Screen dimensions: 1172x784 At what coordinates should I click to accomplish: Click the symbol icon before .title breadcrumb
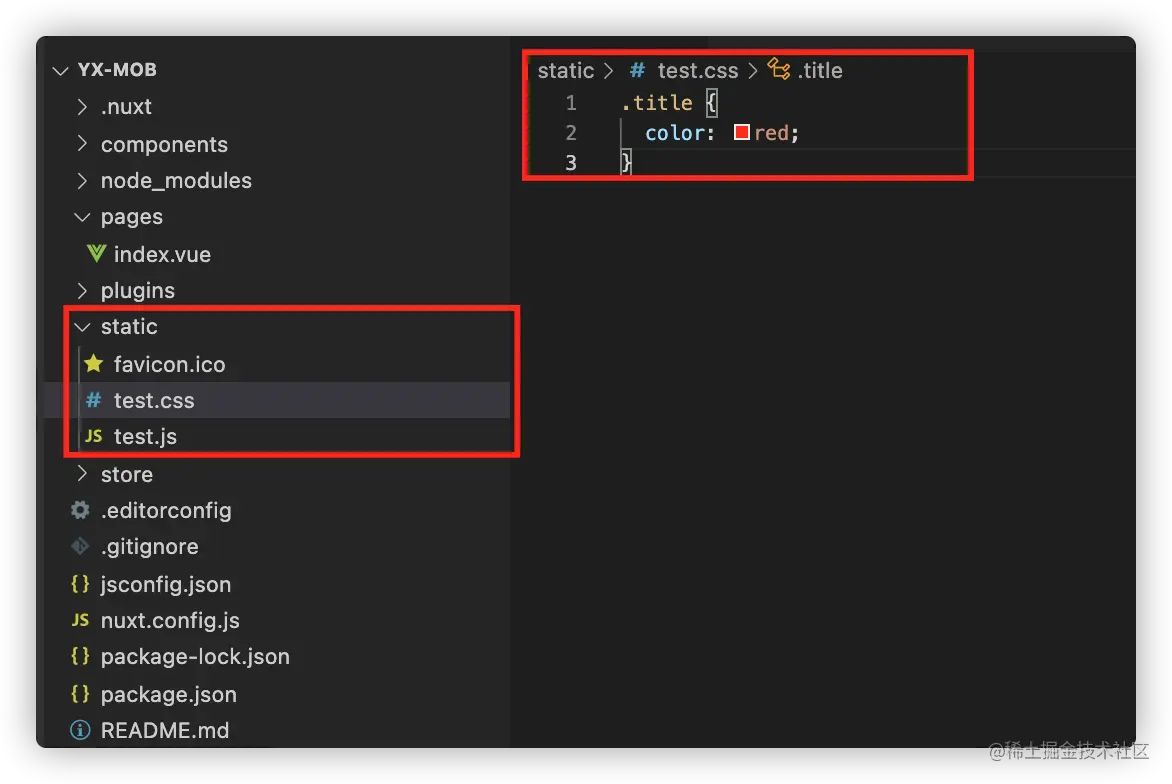click(779, 69)
